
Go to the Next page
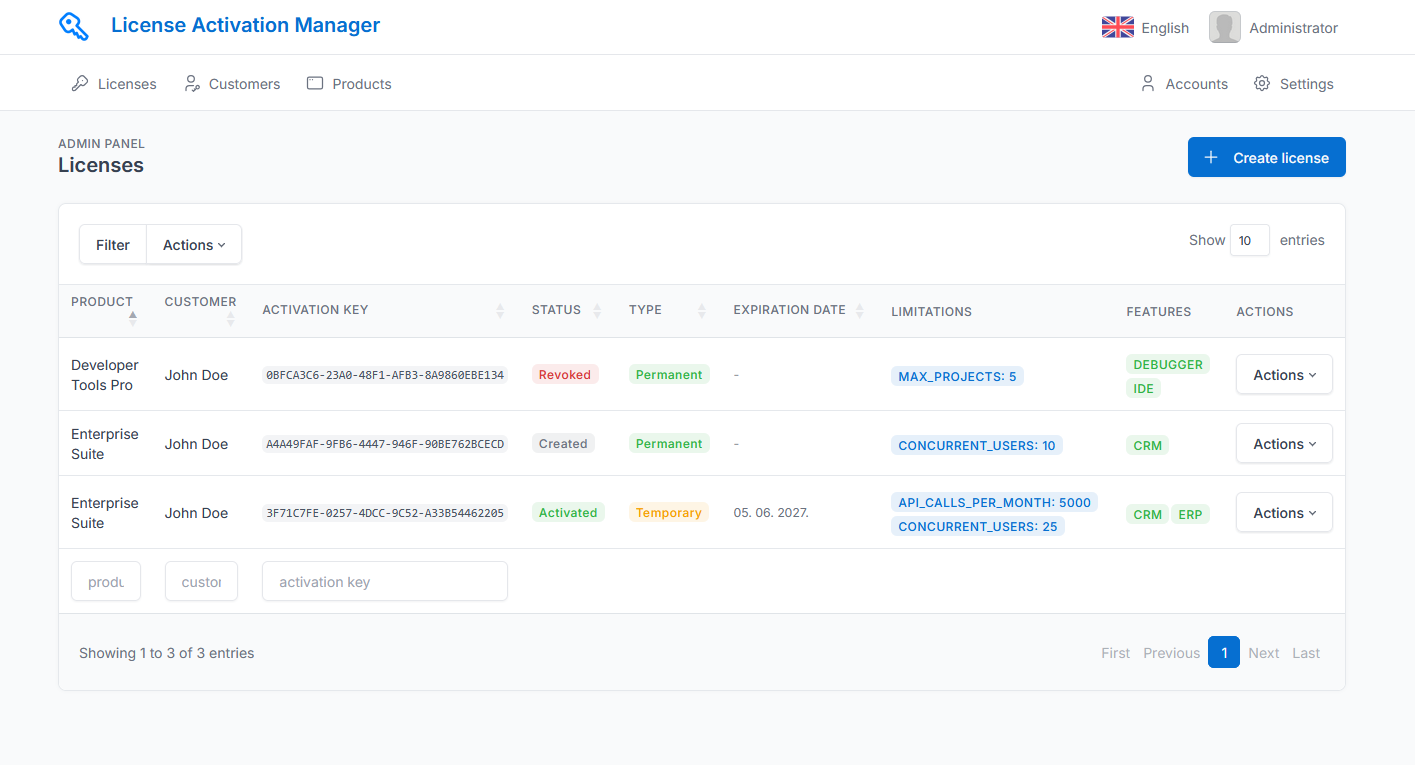pos(1264,653)
